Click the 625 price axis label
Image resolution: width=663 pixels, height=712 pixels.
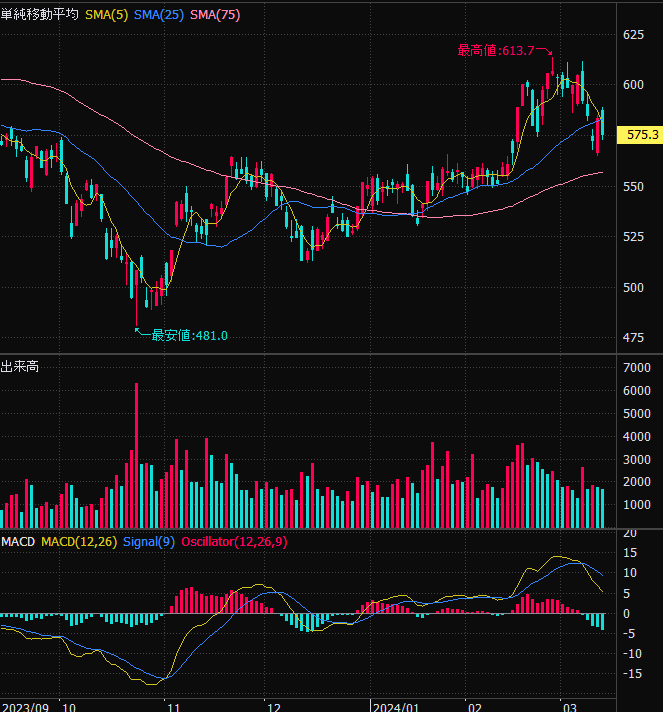point(633,35)
